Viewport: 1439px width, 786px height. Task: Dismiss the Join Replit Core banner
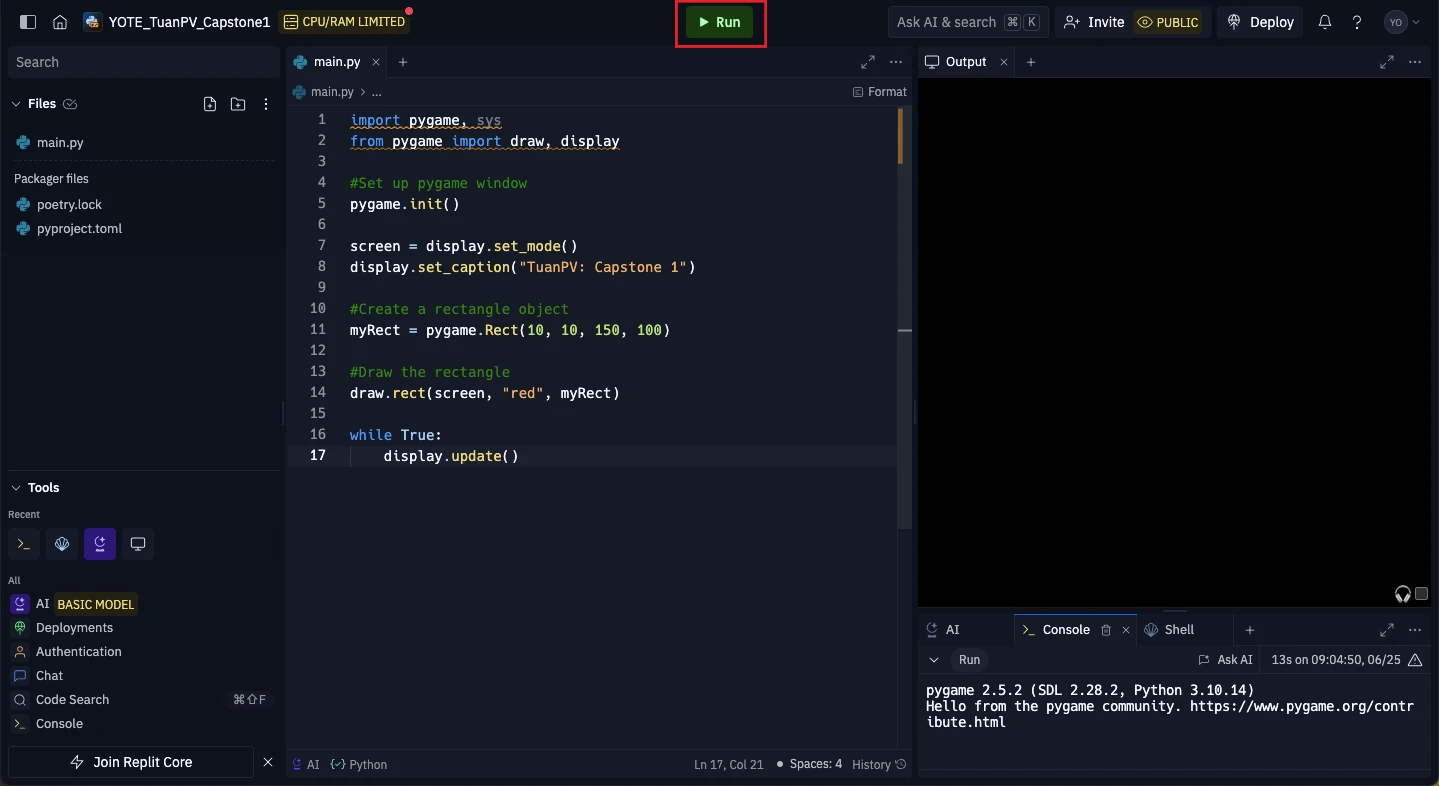(268, 762)
